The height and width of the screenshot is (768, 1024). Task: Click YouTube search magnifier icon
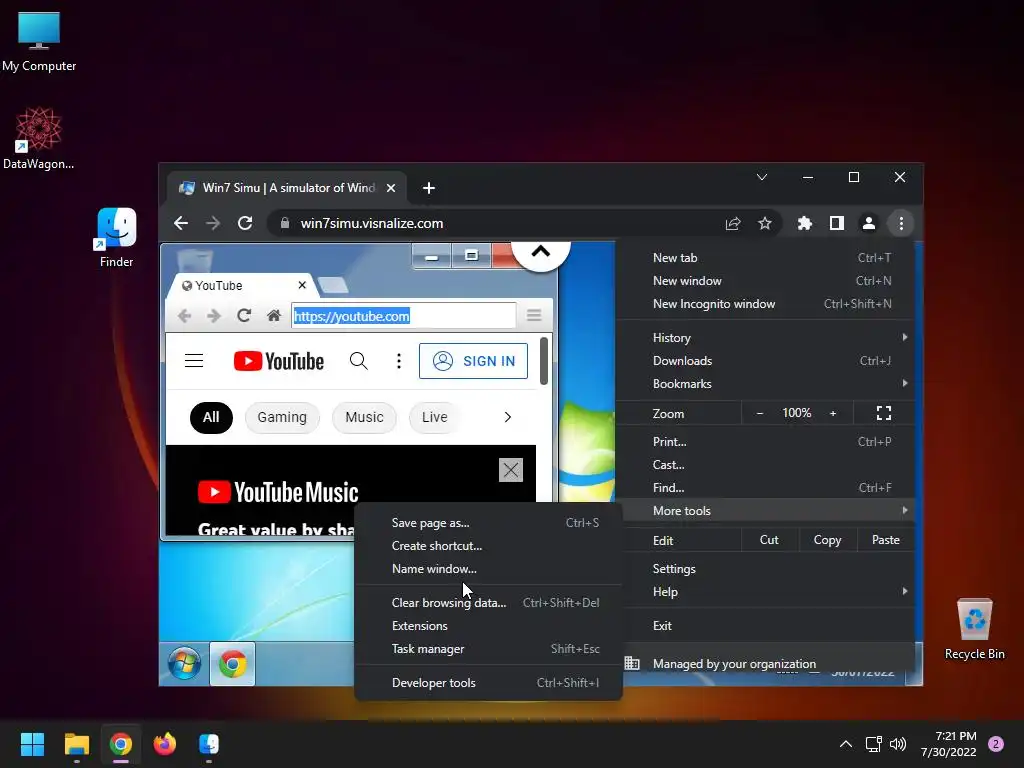[359, 361]
